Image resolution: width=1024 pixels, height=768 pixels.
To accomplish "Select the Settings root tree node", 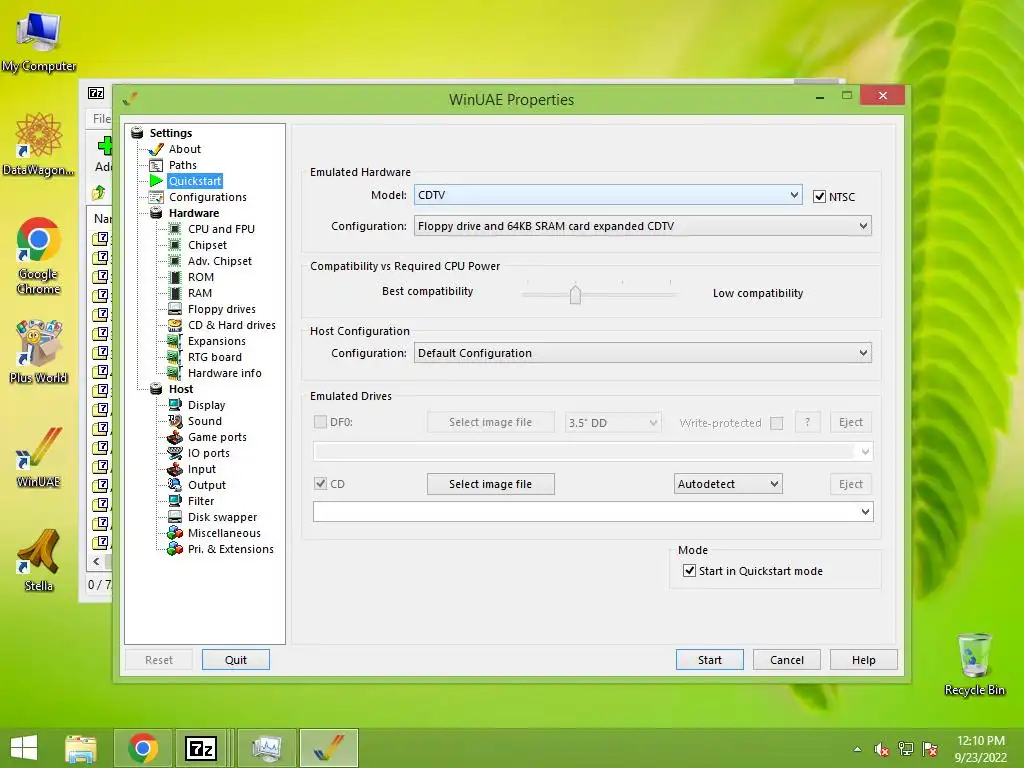I will click(x=170, y=133).
